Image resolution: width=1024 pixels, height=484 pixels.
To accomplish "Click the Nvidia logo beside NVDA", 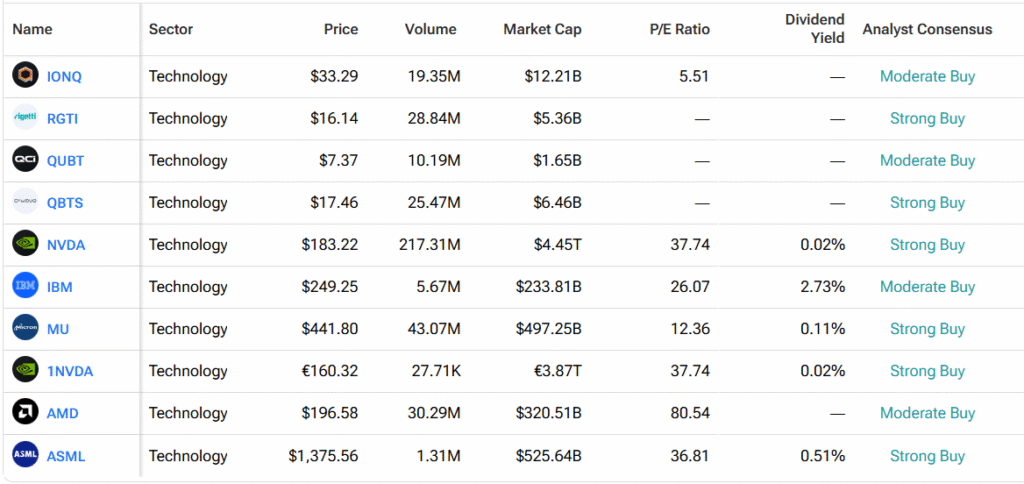I will (x=25, y=244).
